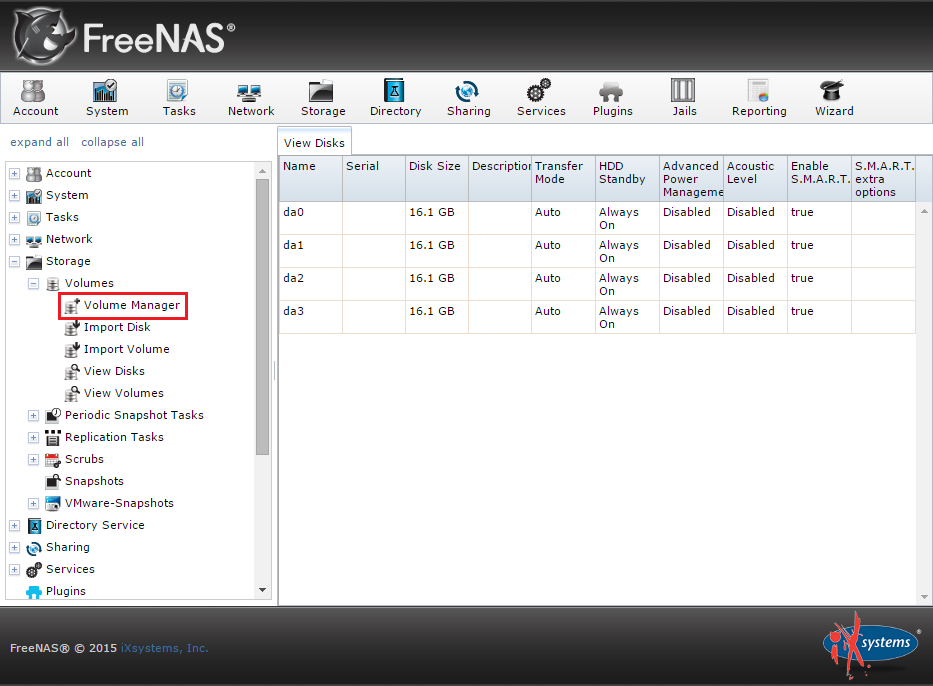This screenshot has height=686, width=933.
Task: Open Import Volume in the tree
Action: tap(126, 349)
